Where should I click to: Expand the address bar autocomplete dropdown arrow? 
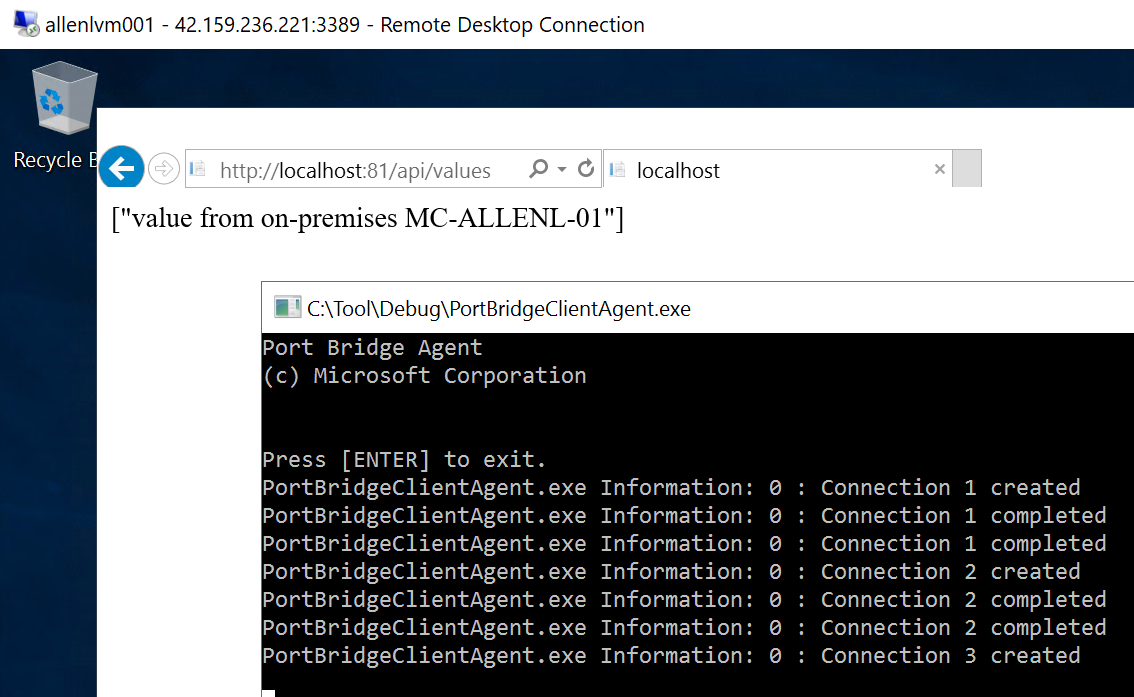coord(562,169)
